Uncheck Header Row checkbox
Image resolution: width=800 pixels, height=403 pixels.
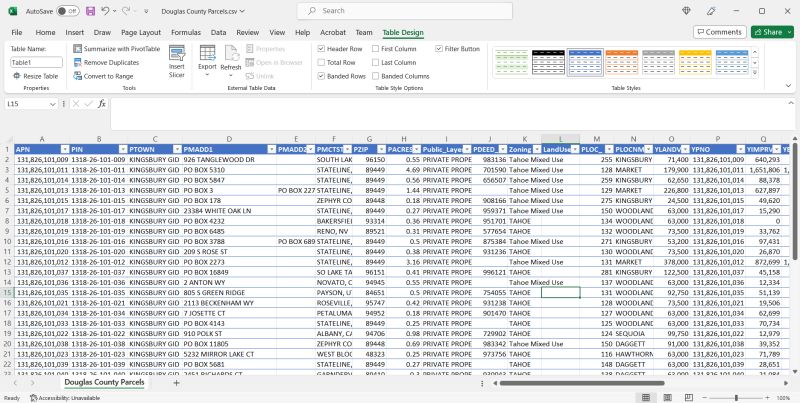point(321,49)
